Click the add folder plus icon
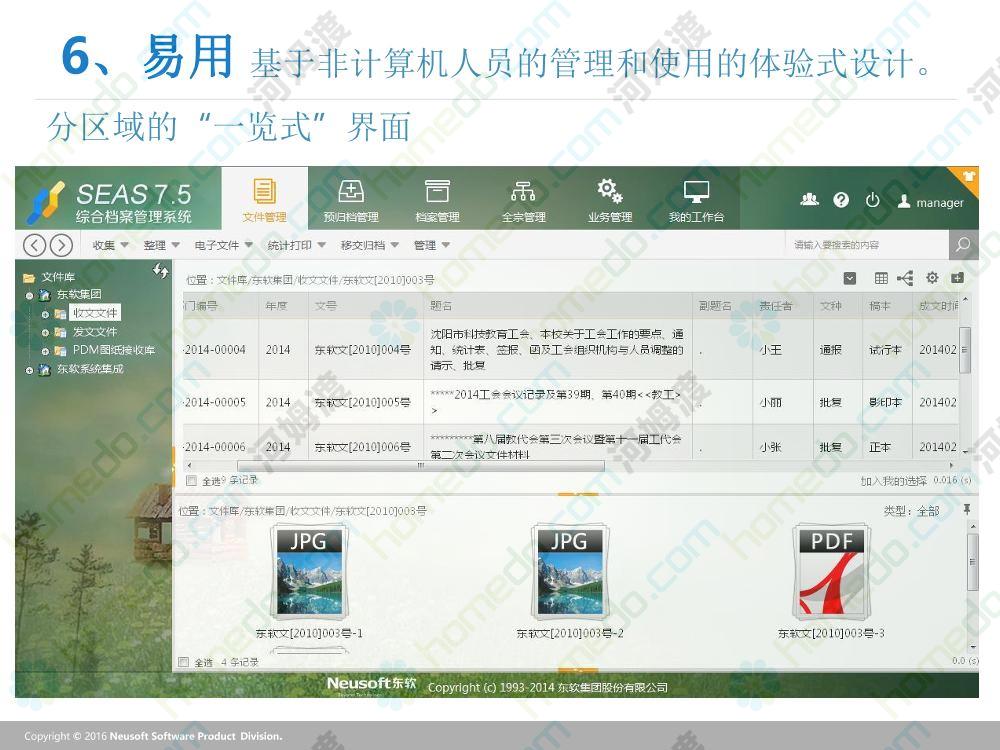 957,278
